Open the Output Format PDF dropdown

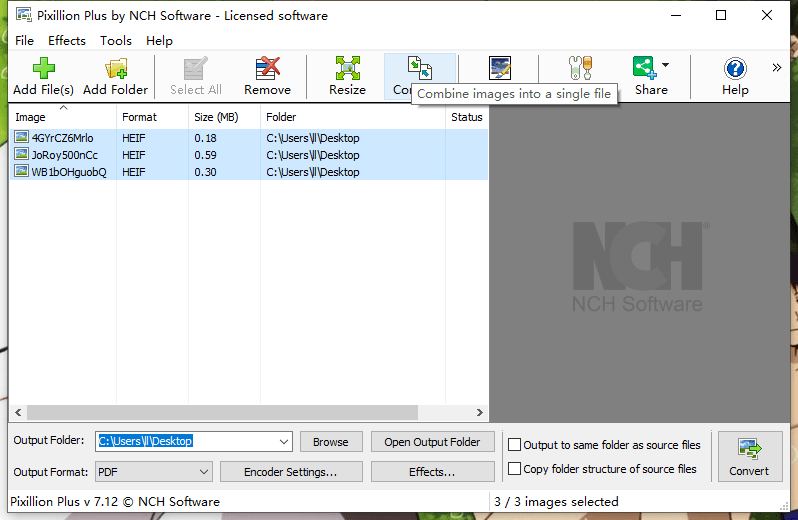pos(154,472)
